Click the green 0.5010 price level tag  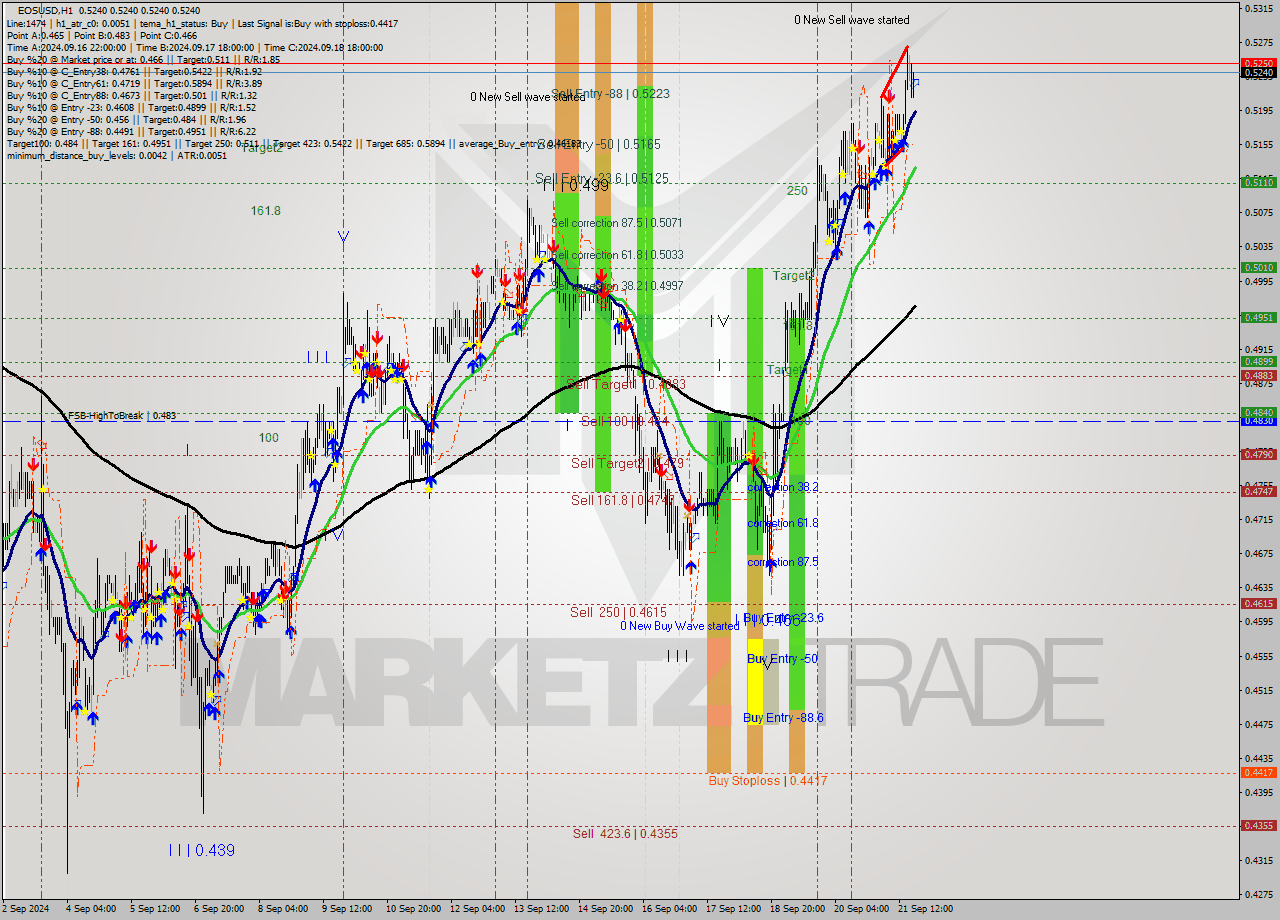pos(1258,267)
